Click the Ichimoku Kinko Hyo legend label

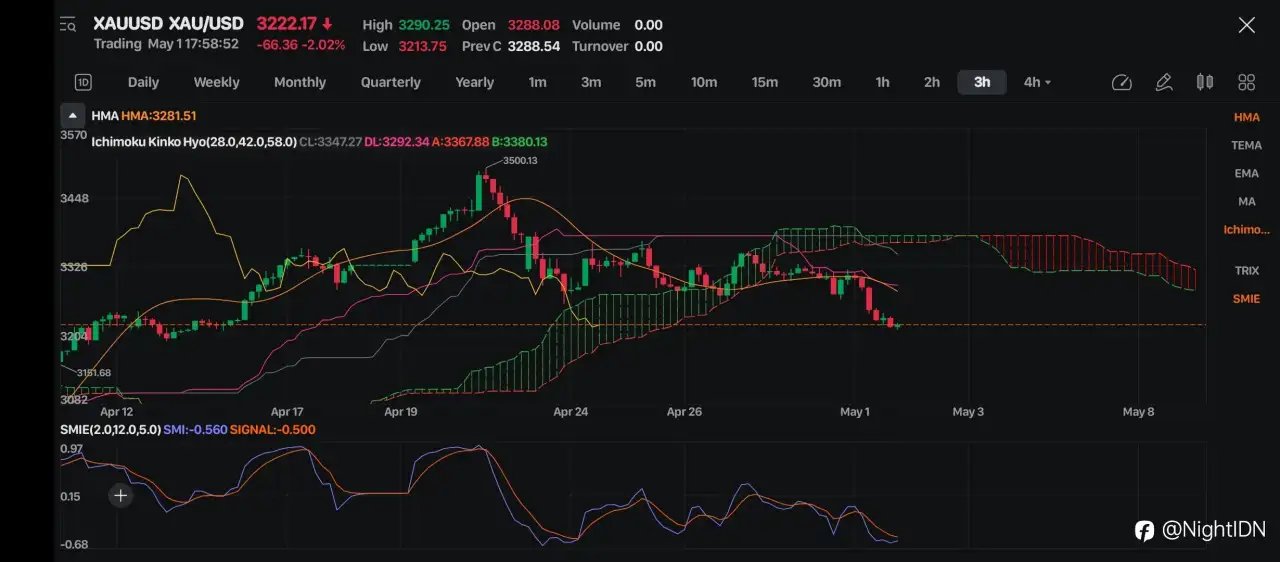[194, 142]
